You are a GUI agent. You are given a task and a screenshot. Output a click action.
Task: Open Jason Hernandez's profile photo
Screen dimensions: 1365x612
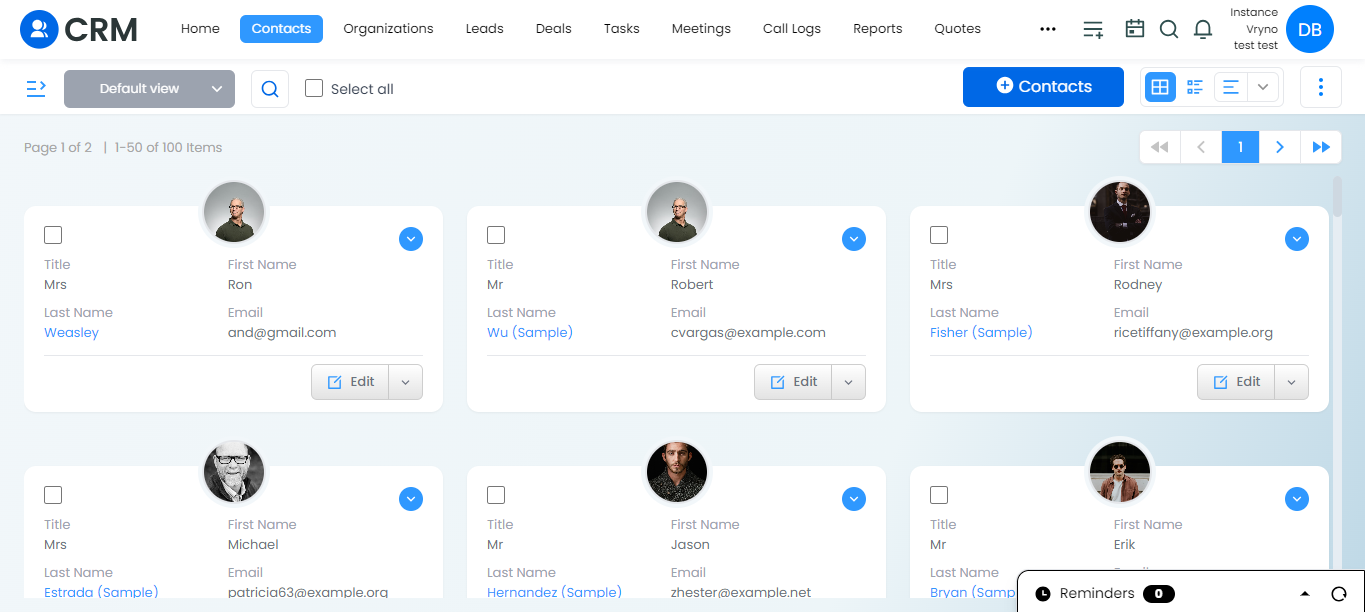(x=677, y=472)
